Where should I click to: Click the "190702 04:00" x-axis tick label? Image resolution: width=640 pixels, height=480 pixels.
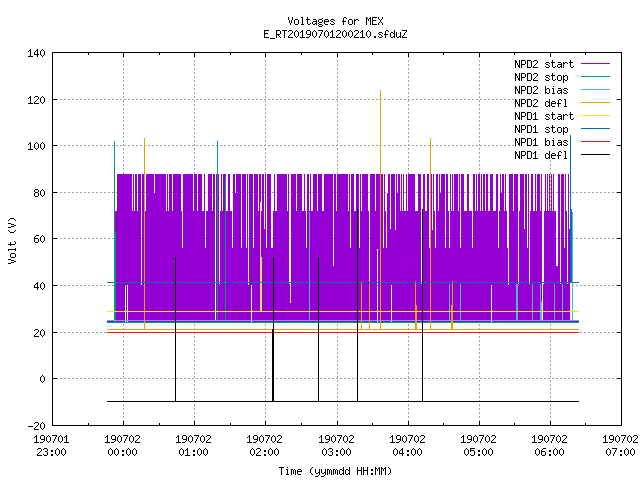pos(407,446)
